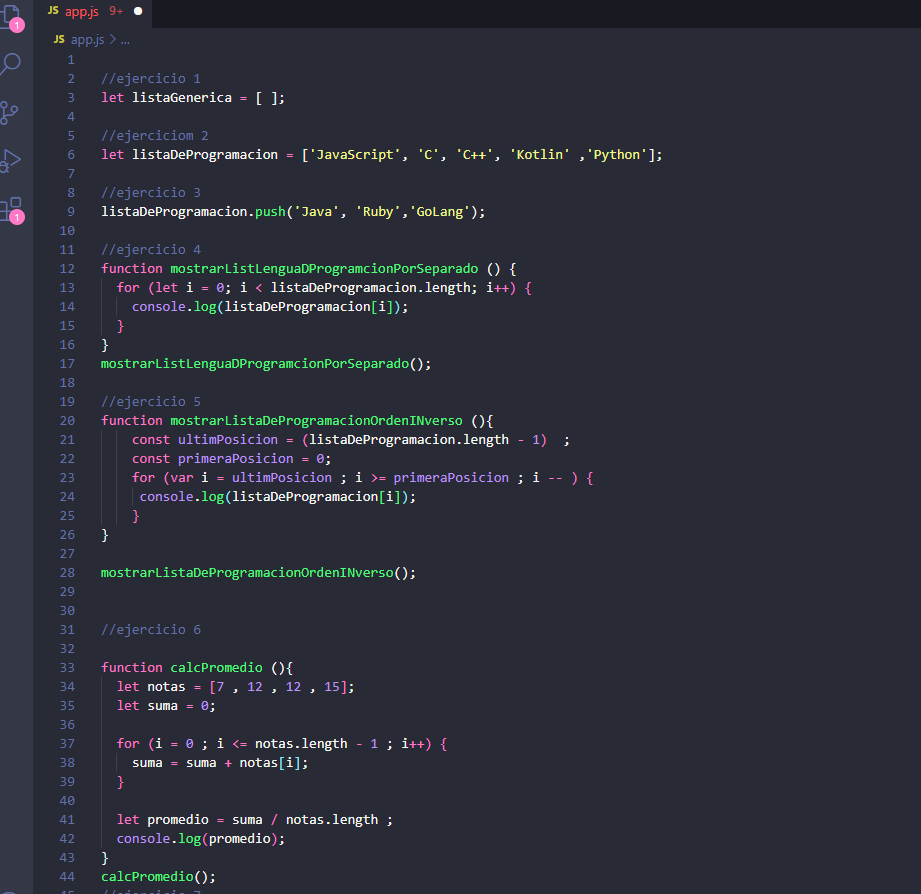921x894 pixels.
Task: Click the comment '//ejercicio 6'
Action: click(x=150, y=630)
